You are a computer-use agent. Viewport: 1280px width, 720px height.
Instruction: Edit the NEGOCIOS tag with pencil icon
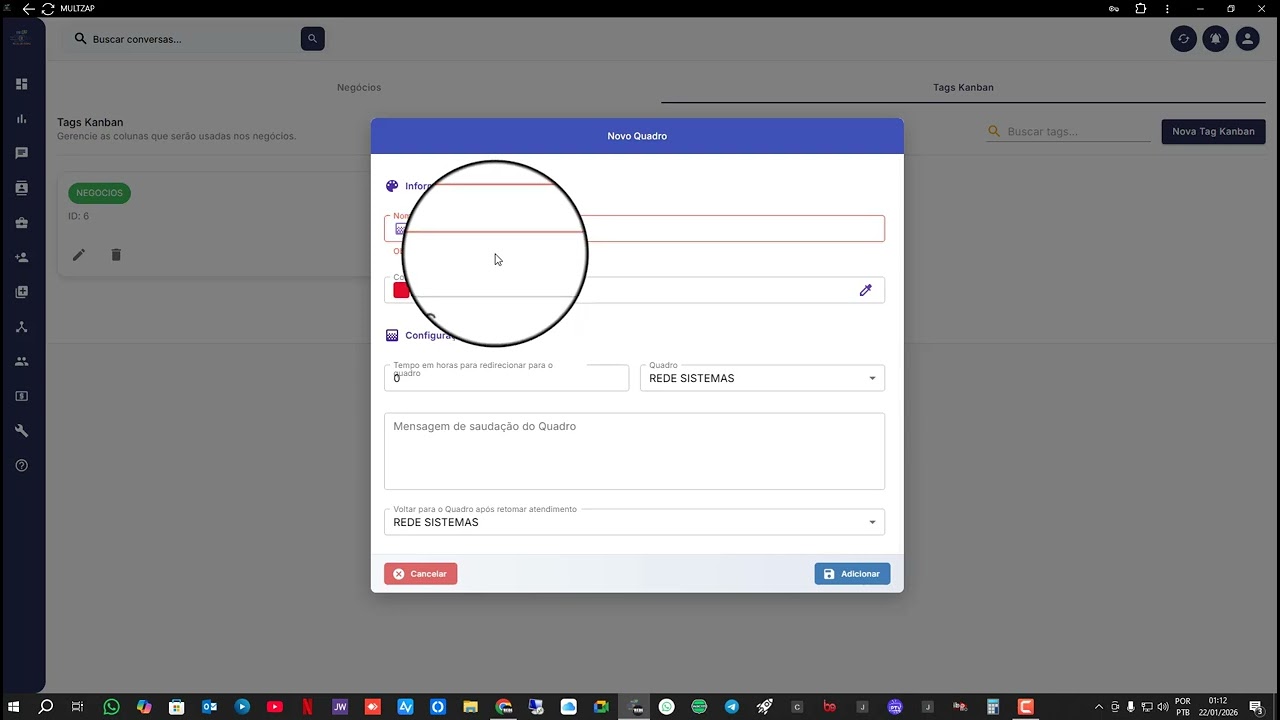coord(79,255)
